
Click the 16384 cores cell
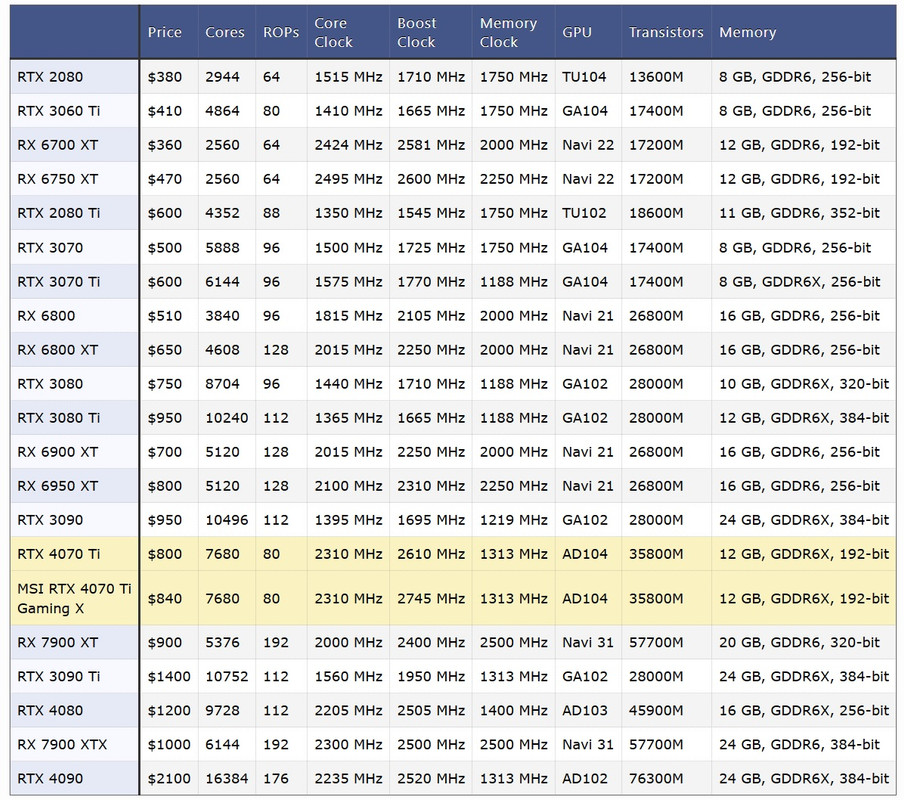tap(227, 778)
